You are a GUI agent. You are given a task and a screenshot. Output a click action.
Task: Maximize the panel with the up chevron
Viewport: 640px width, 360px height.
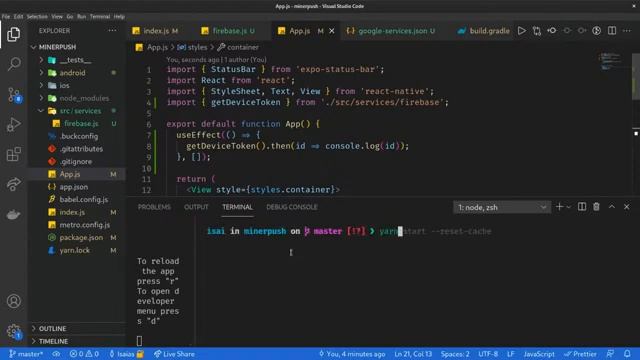click(x=612, y=207)
